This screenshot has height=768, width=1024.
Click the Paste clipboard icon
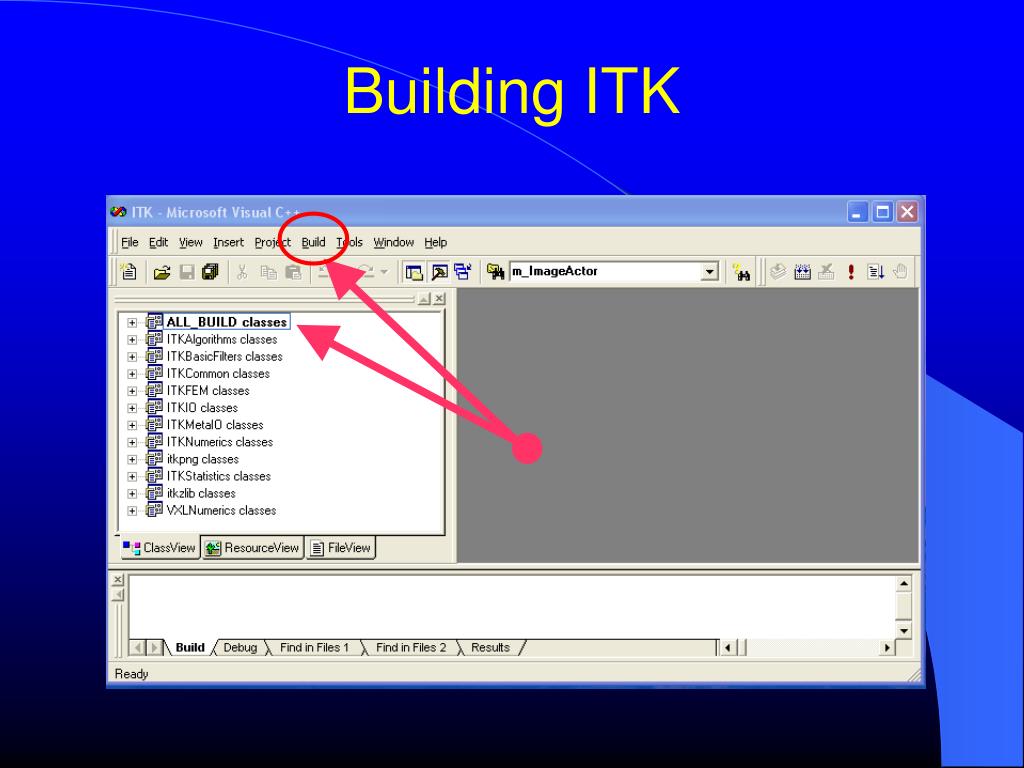[x=294, y=272]
